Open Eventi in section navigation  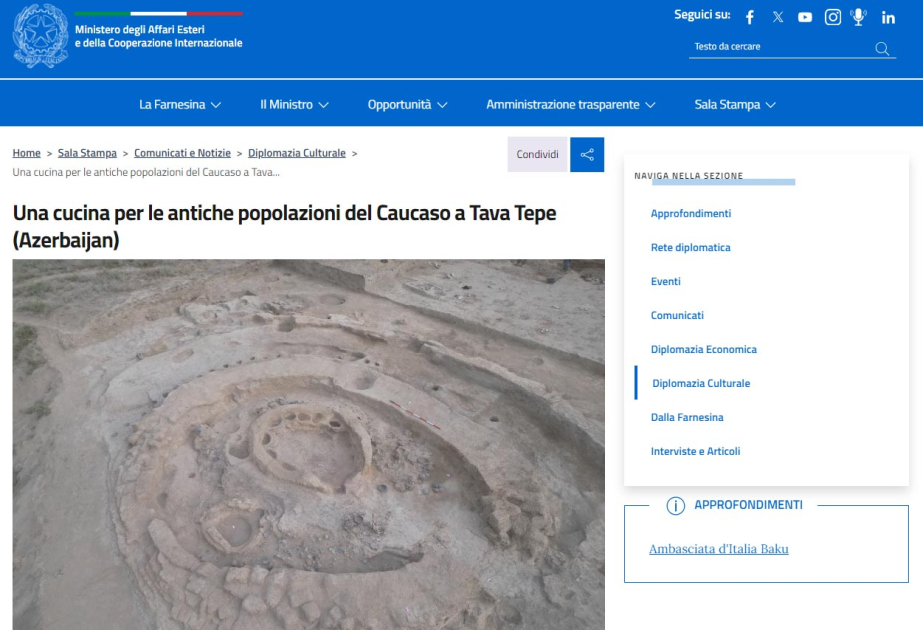pos(666,281)
